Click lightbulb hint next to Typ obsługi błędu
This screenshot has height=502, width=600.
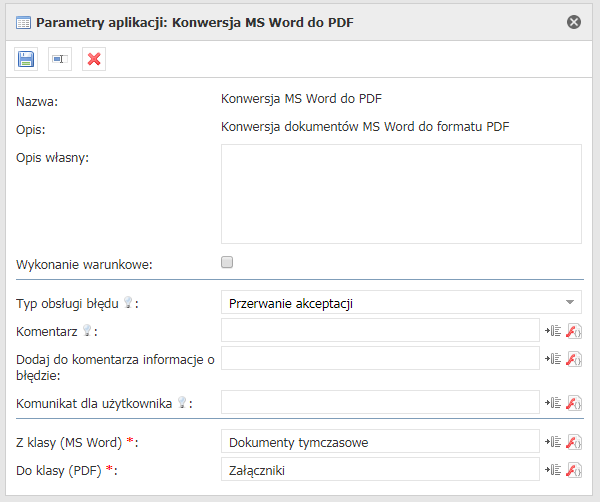point(128,302)
